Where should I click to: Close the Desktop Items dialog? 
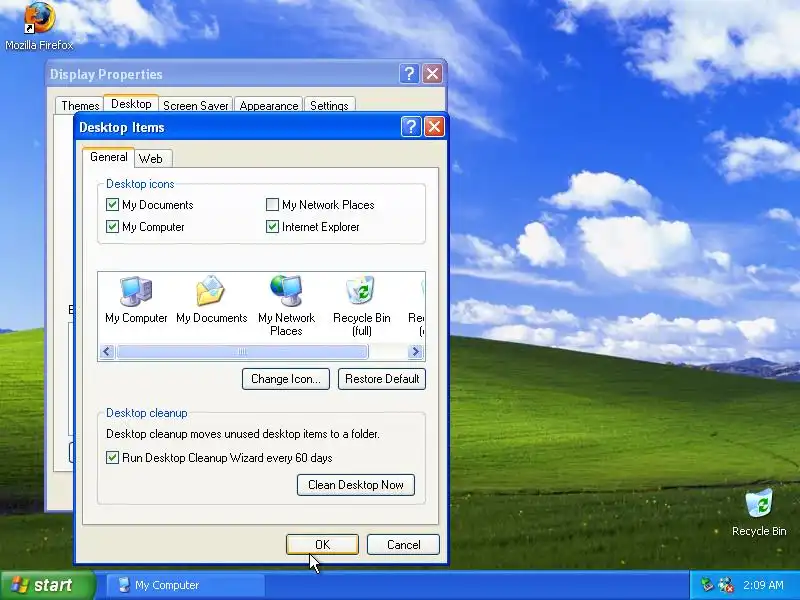pyautogui.click(x=434, y=127)
